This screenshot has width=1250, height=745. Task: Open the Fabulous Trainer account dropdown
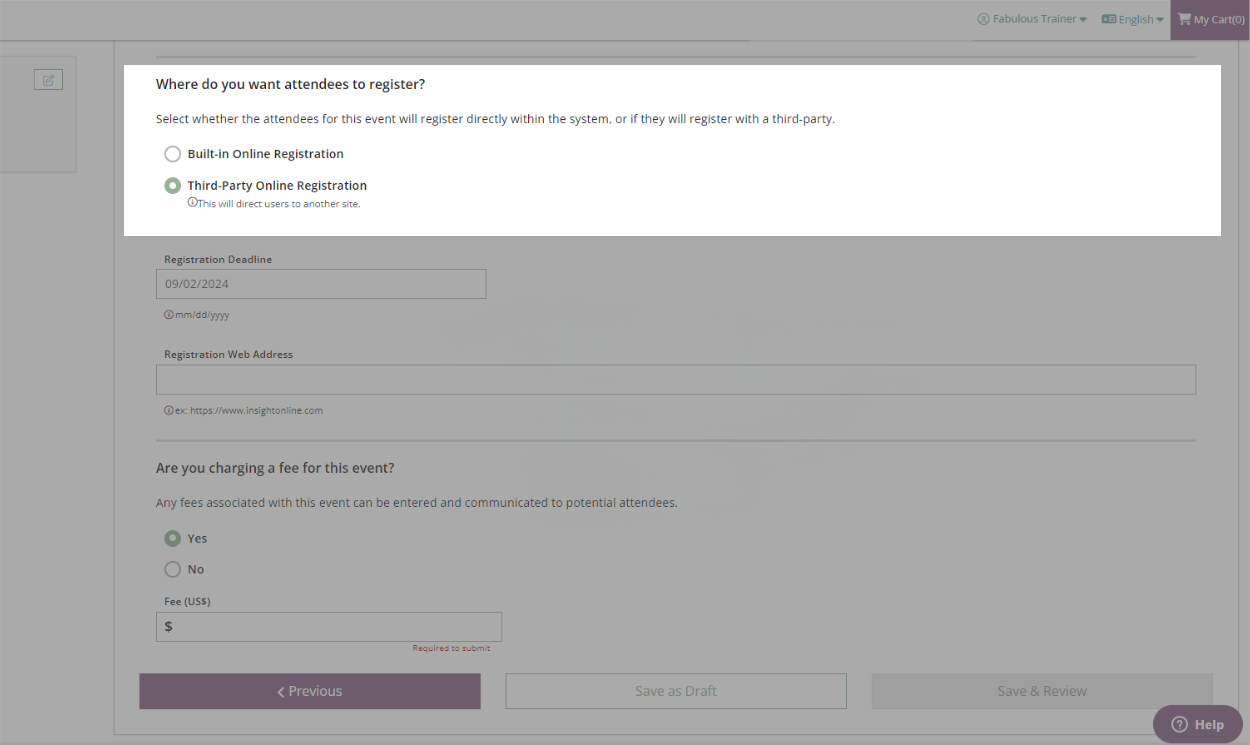1033,18
